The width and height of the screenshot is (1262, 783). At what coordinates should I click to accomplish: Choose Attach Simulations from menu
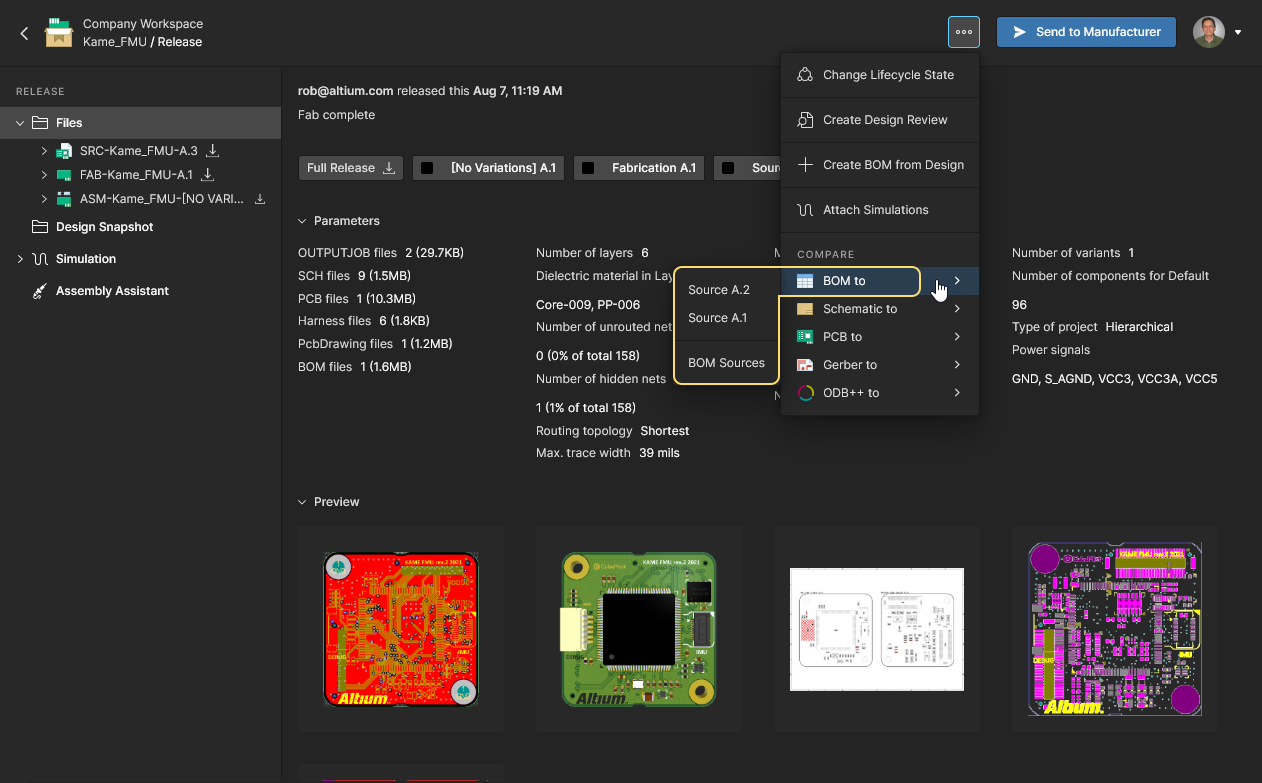(x=879, y=210)
